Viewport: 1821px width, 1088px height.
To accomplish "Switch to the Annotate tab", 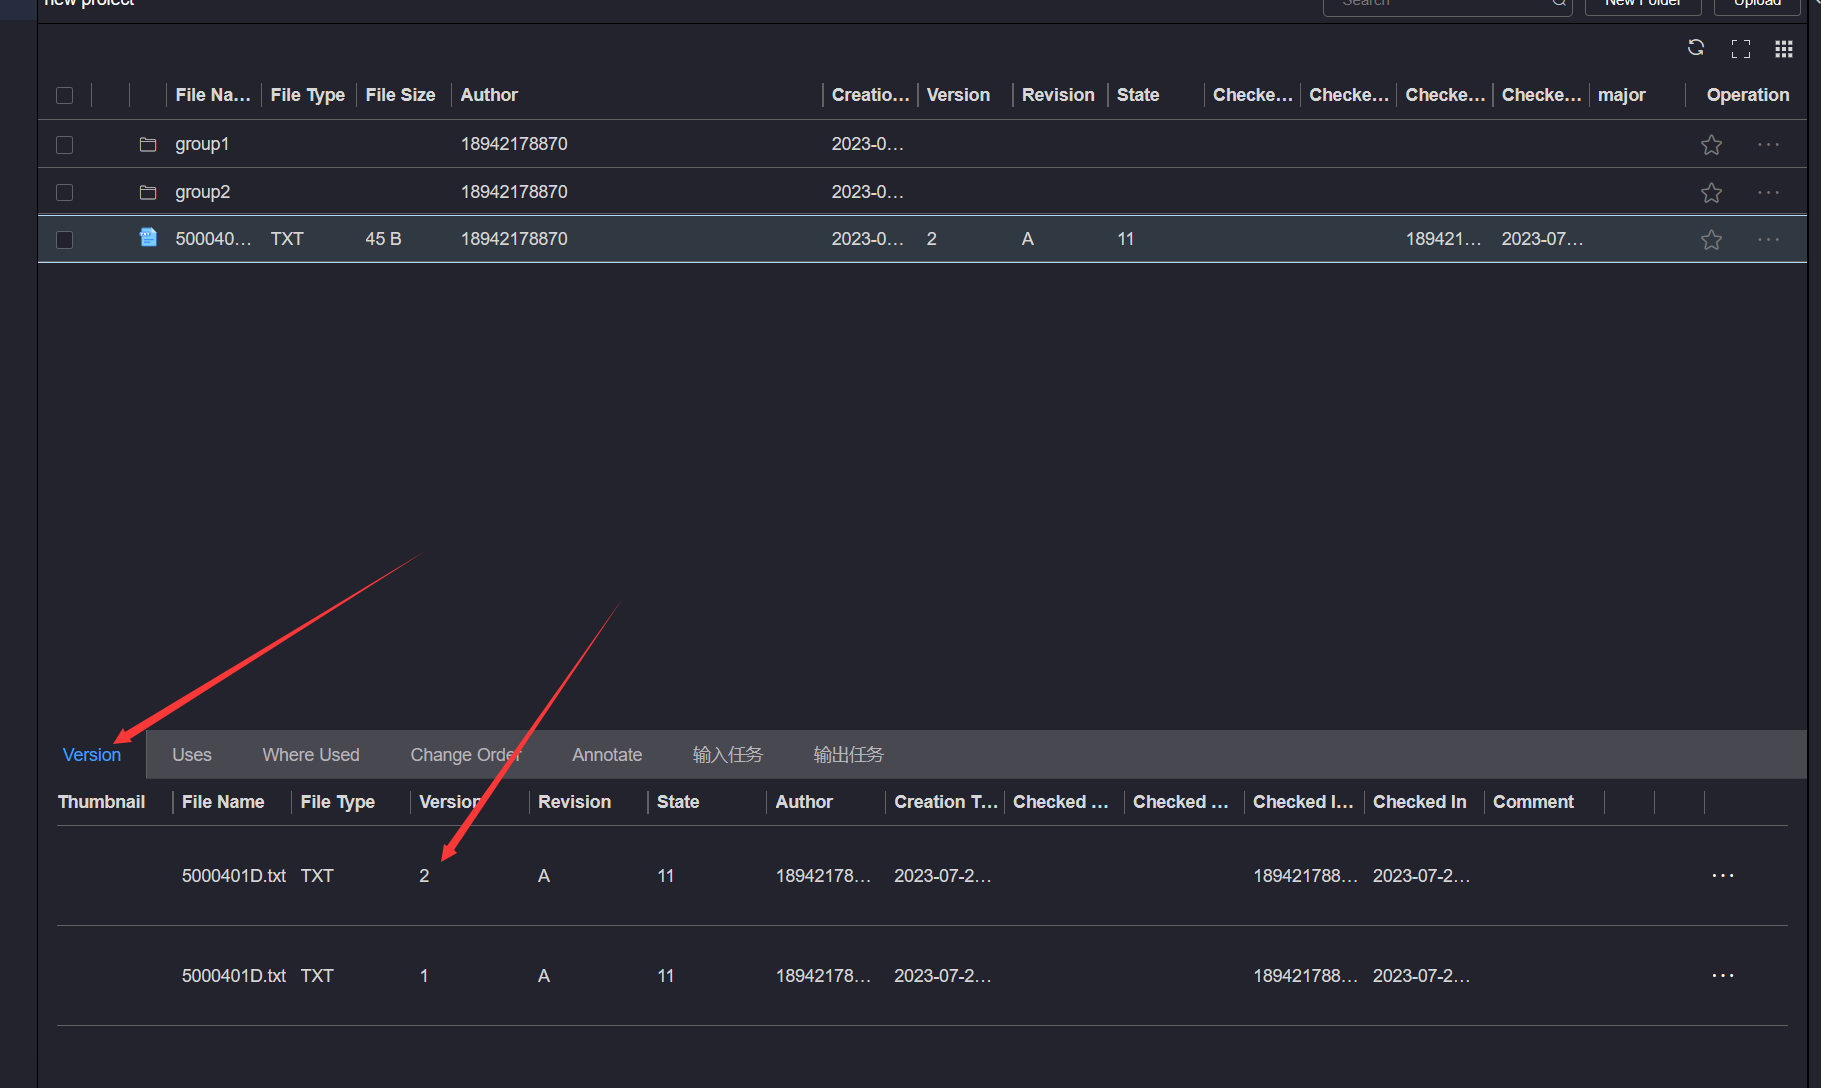I will click(x=607, y=755).
